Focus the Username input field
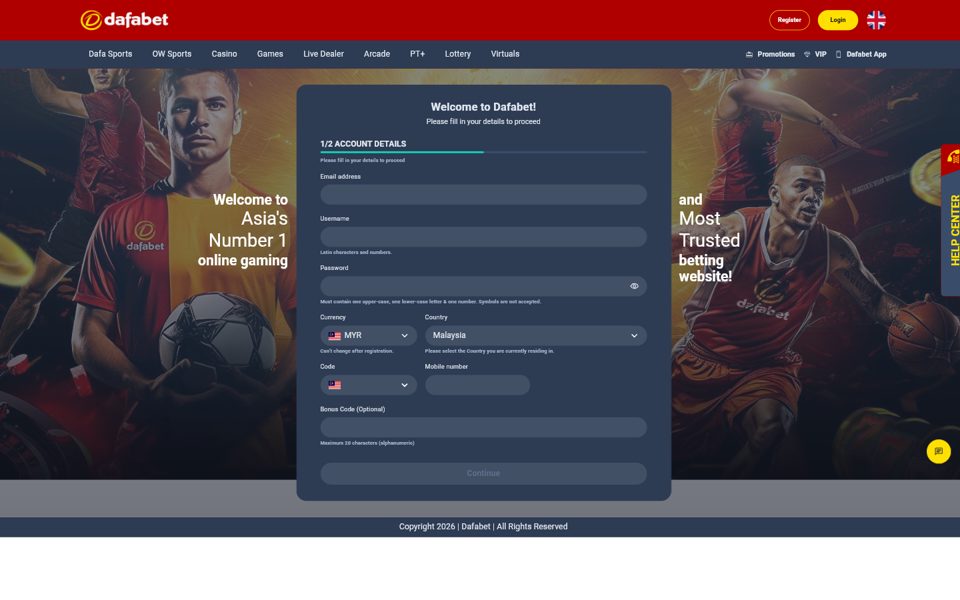Screen dimensions: 960x600 tap(483, 237)
